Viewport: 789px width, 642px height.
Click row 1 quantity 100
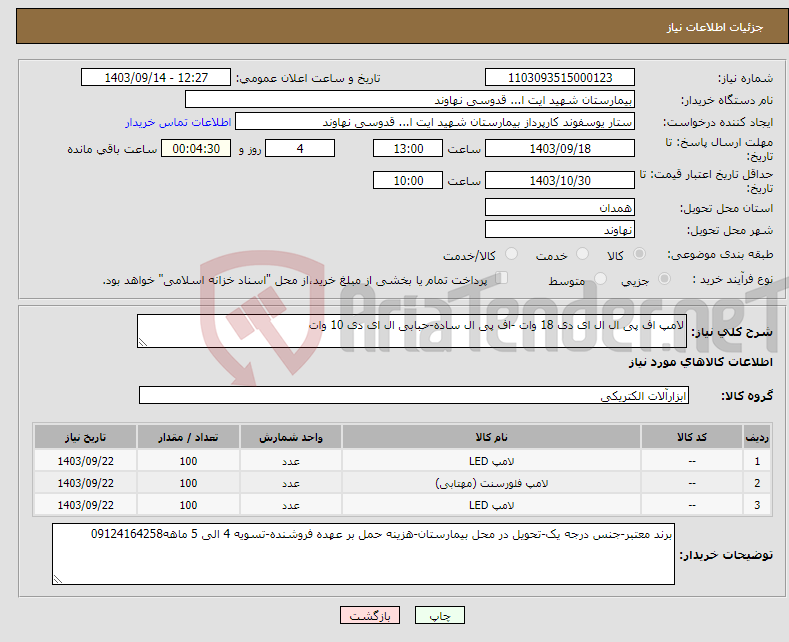(x=188, y=461)
